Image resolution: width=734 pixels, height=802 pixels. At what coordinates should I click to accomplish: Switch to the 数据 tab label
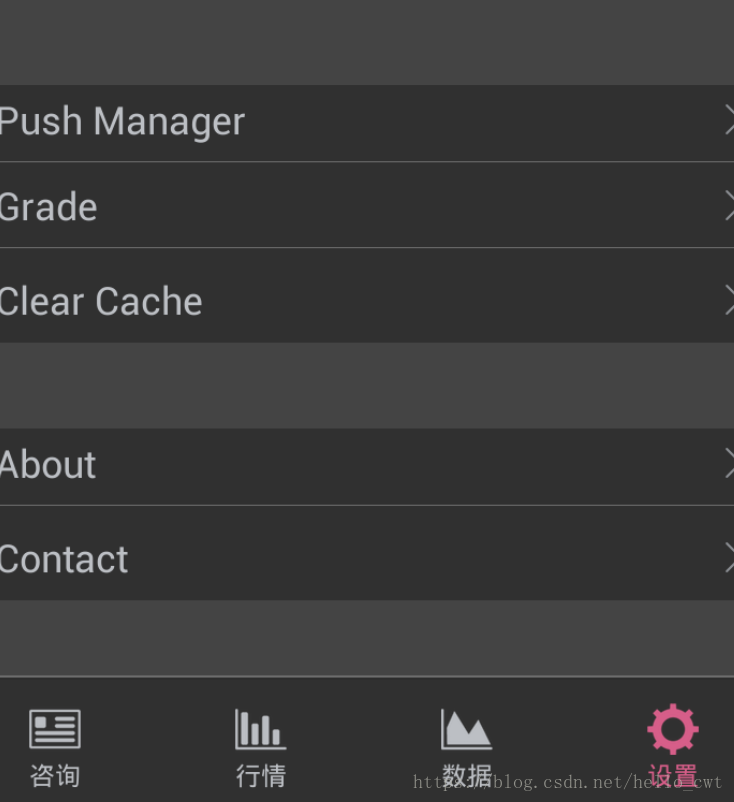tap(466, 775)
